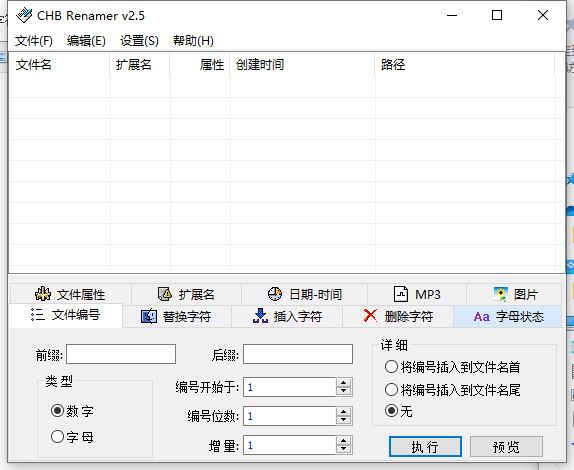Click the replace icon on 替换字符 tab
This screenshot has height=470, width=574.
click(149, 316)
